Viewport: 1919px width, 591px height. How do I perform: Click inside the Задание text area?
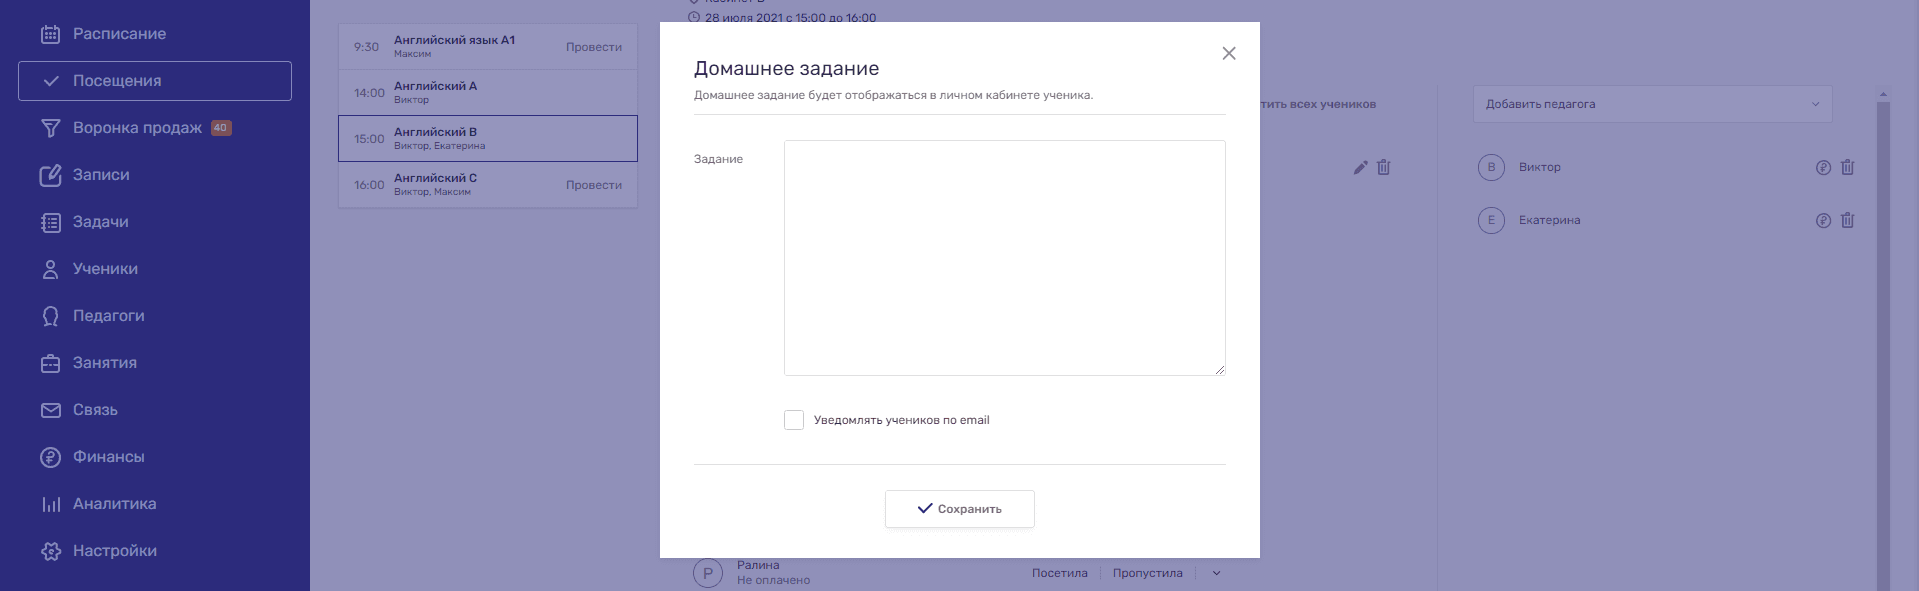pyautogui.click(x=1004, y=258)
